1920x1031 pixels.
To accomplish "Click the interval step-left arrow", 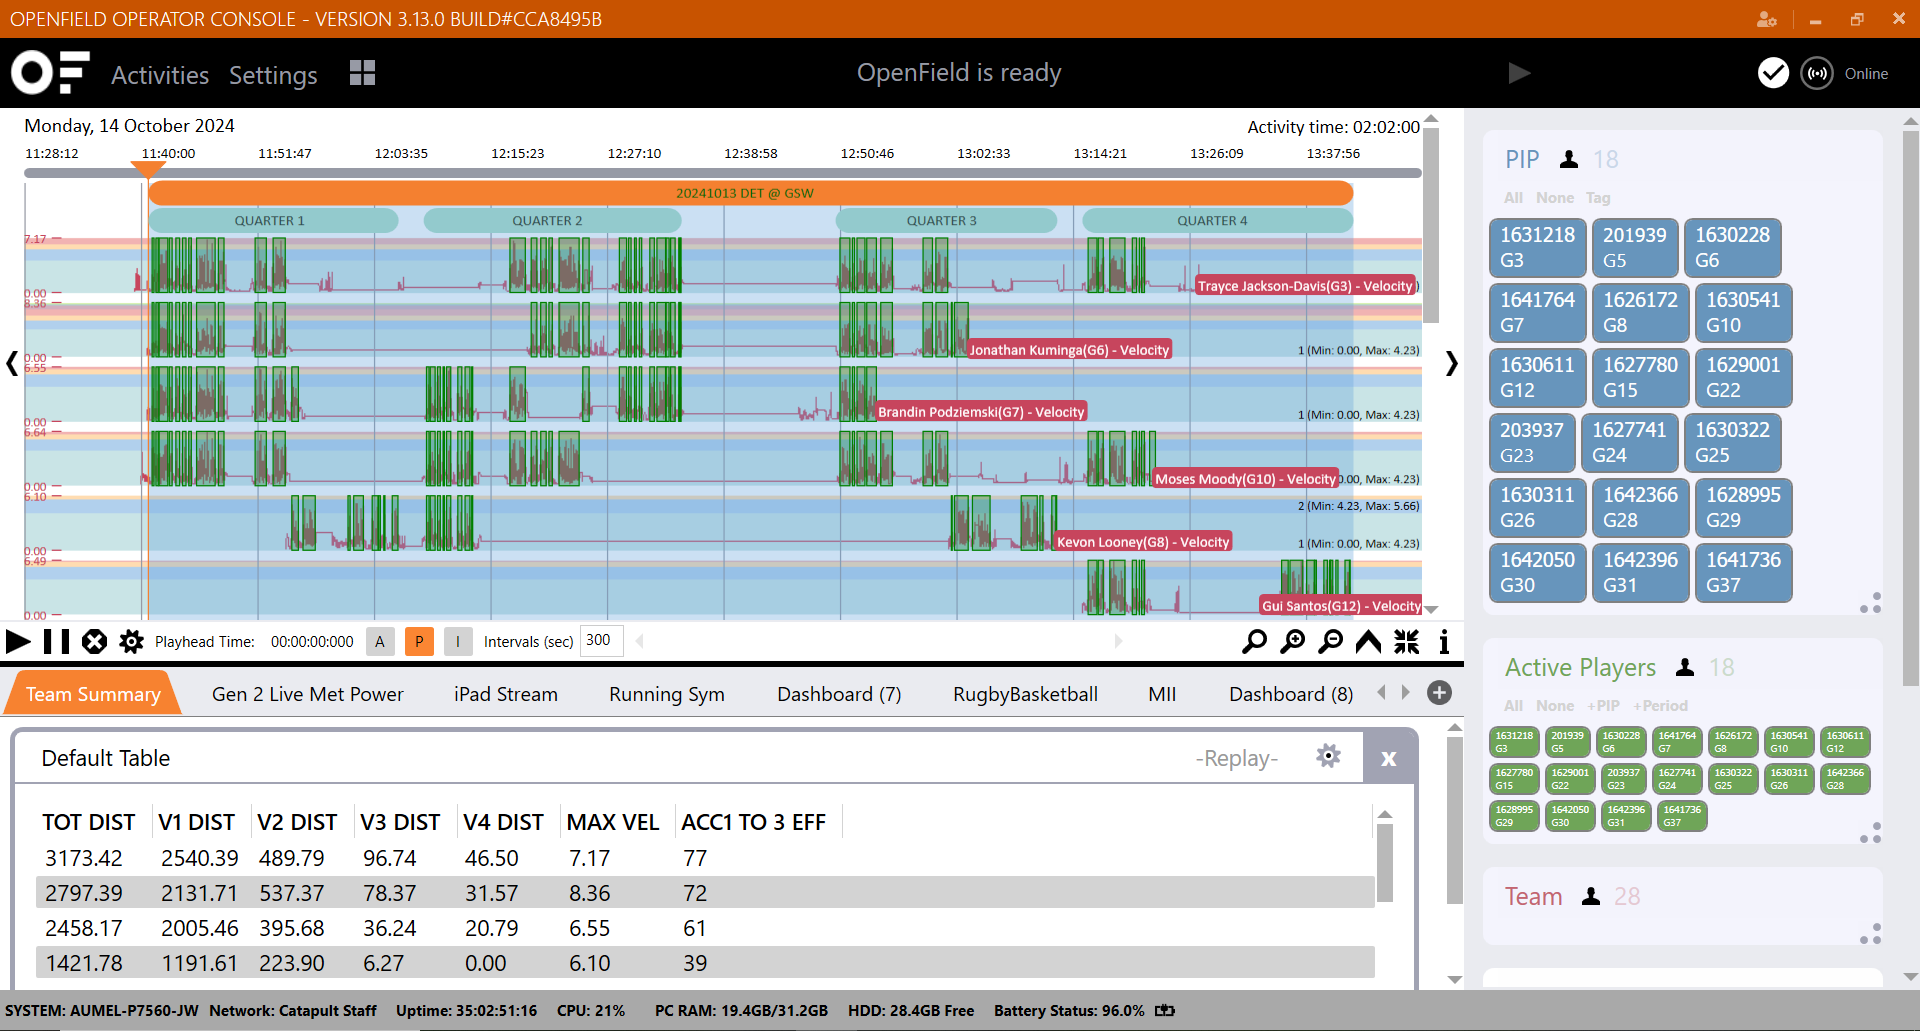I will [639, 641].
